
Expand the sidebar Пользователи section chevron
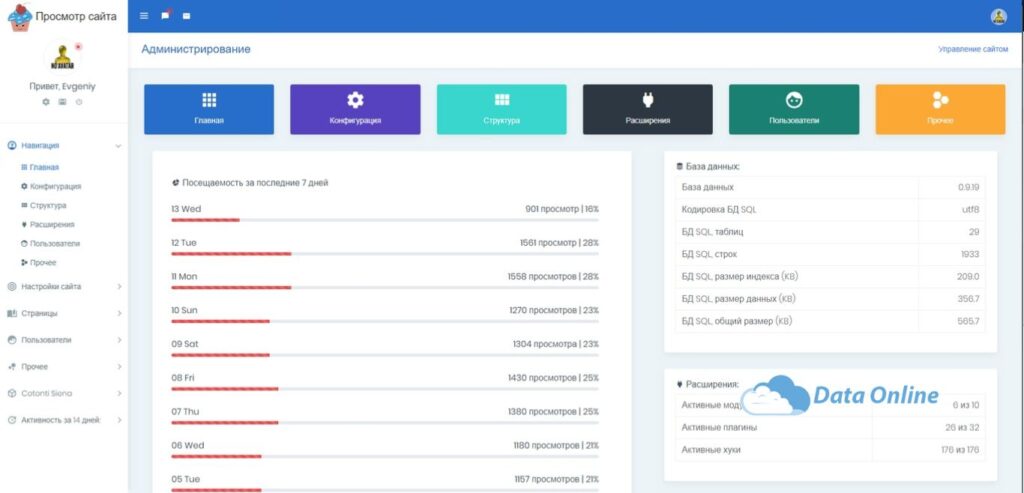click(x=120, y=340)
